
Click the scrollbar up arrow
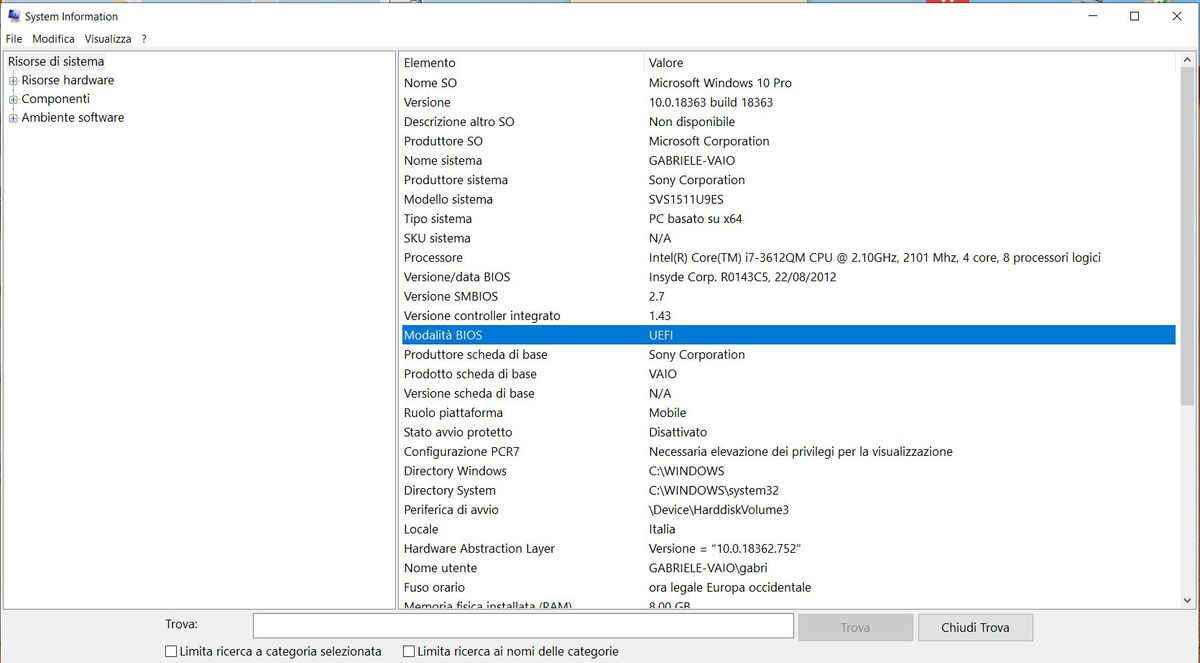coord(1188,61)
